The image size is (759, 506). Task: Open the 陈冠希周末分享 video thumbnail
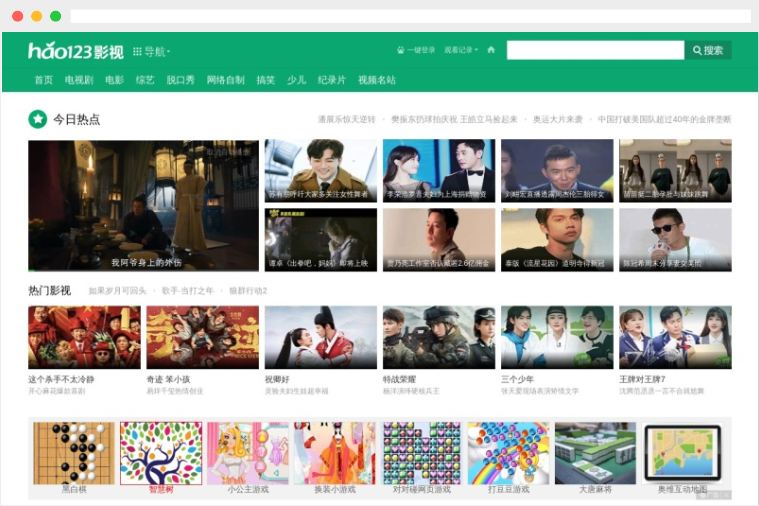point(675,240)
